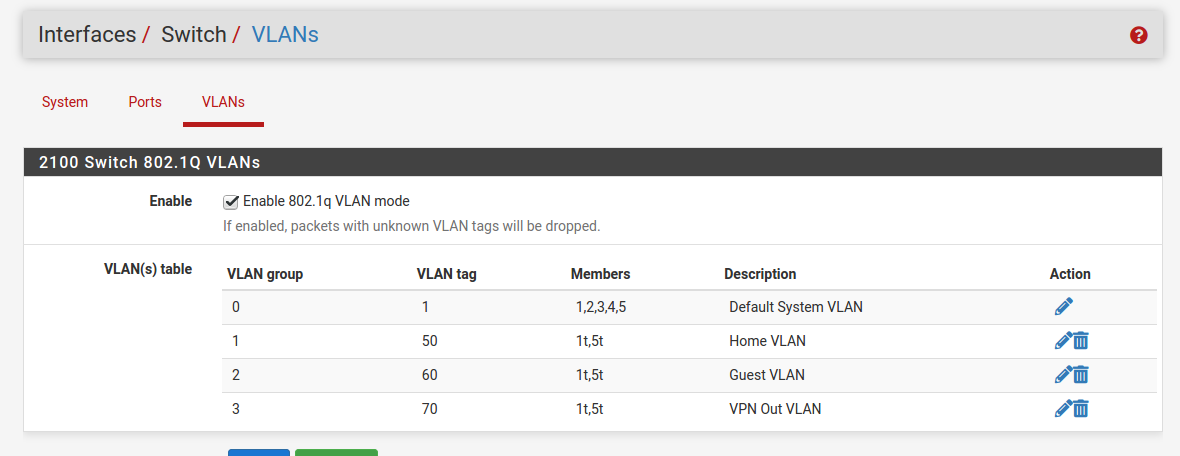1180x456 pixels.
Task: Edit the Guest VLAN with pencil icon
Action: (x=1063, y=375)
